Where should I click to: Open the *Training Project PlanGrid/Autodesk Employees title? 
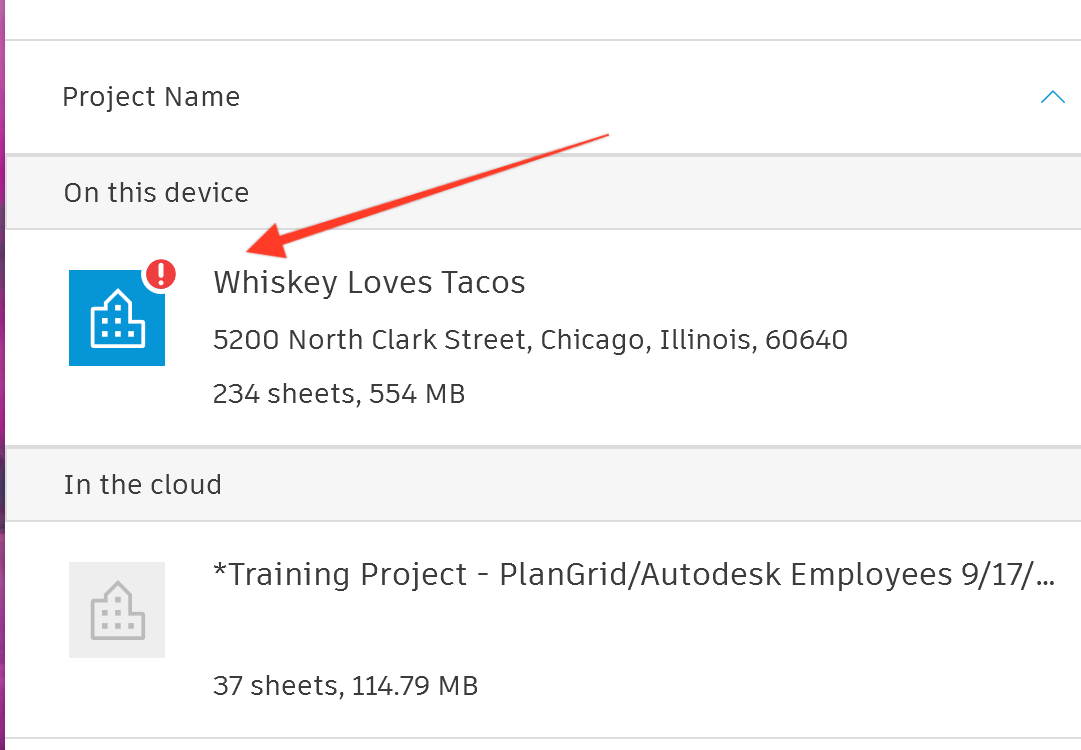[634, 575]
